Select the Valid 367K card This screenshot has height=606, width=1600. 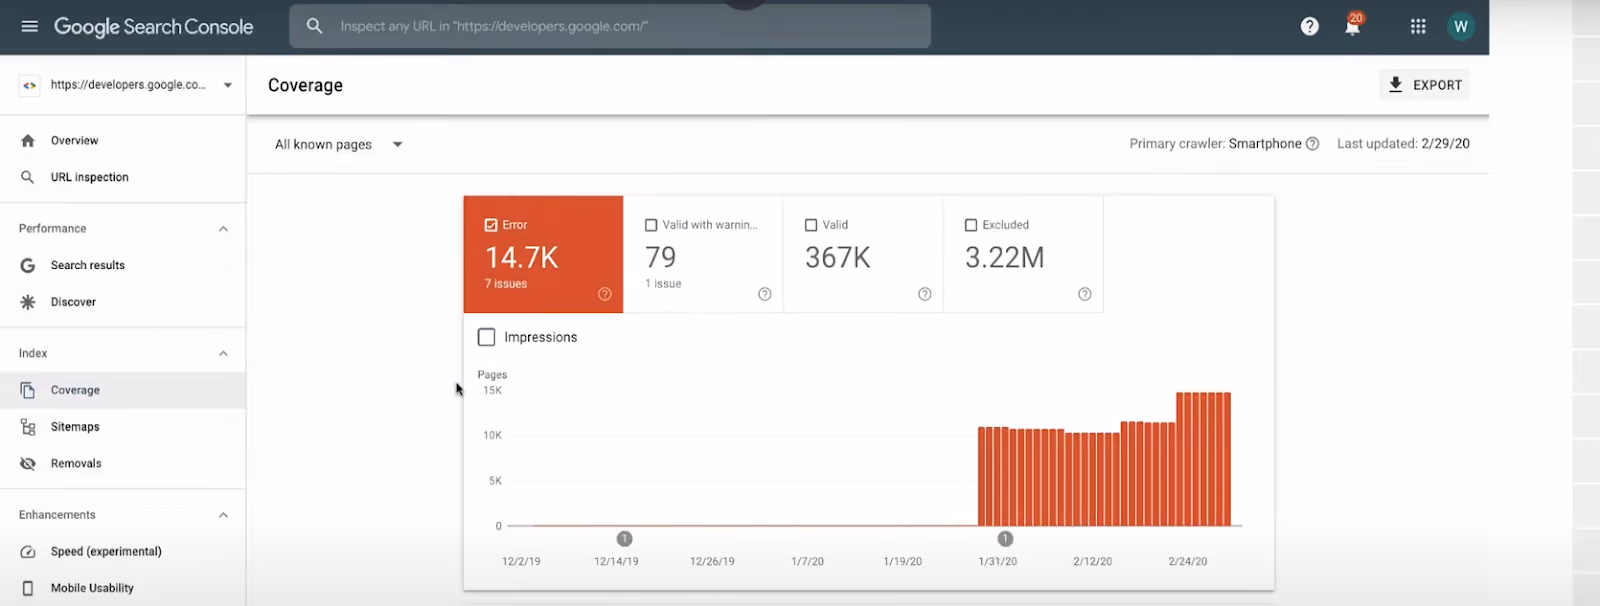click(863, 254)
